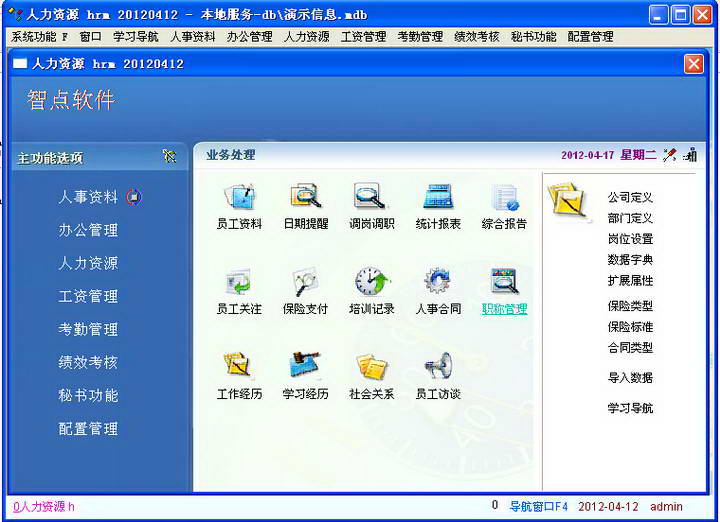Click the 导入数据 link
Screen dimensions: 720x522
pos(630,378)
